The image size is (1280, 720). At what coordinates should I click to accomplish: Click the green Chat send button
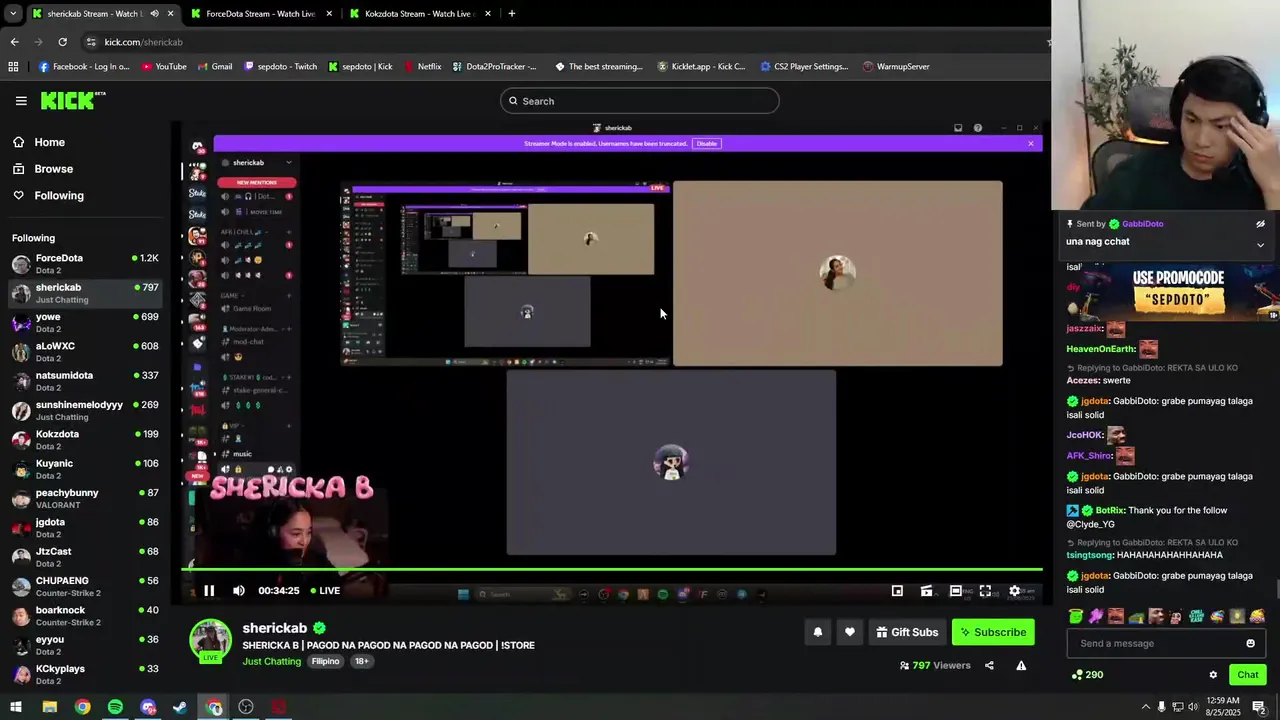point(1247,675)
